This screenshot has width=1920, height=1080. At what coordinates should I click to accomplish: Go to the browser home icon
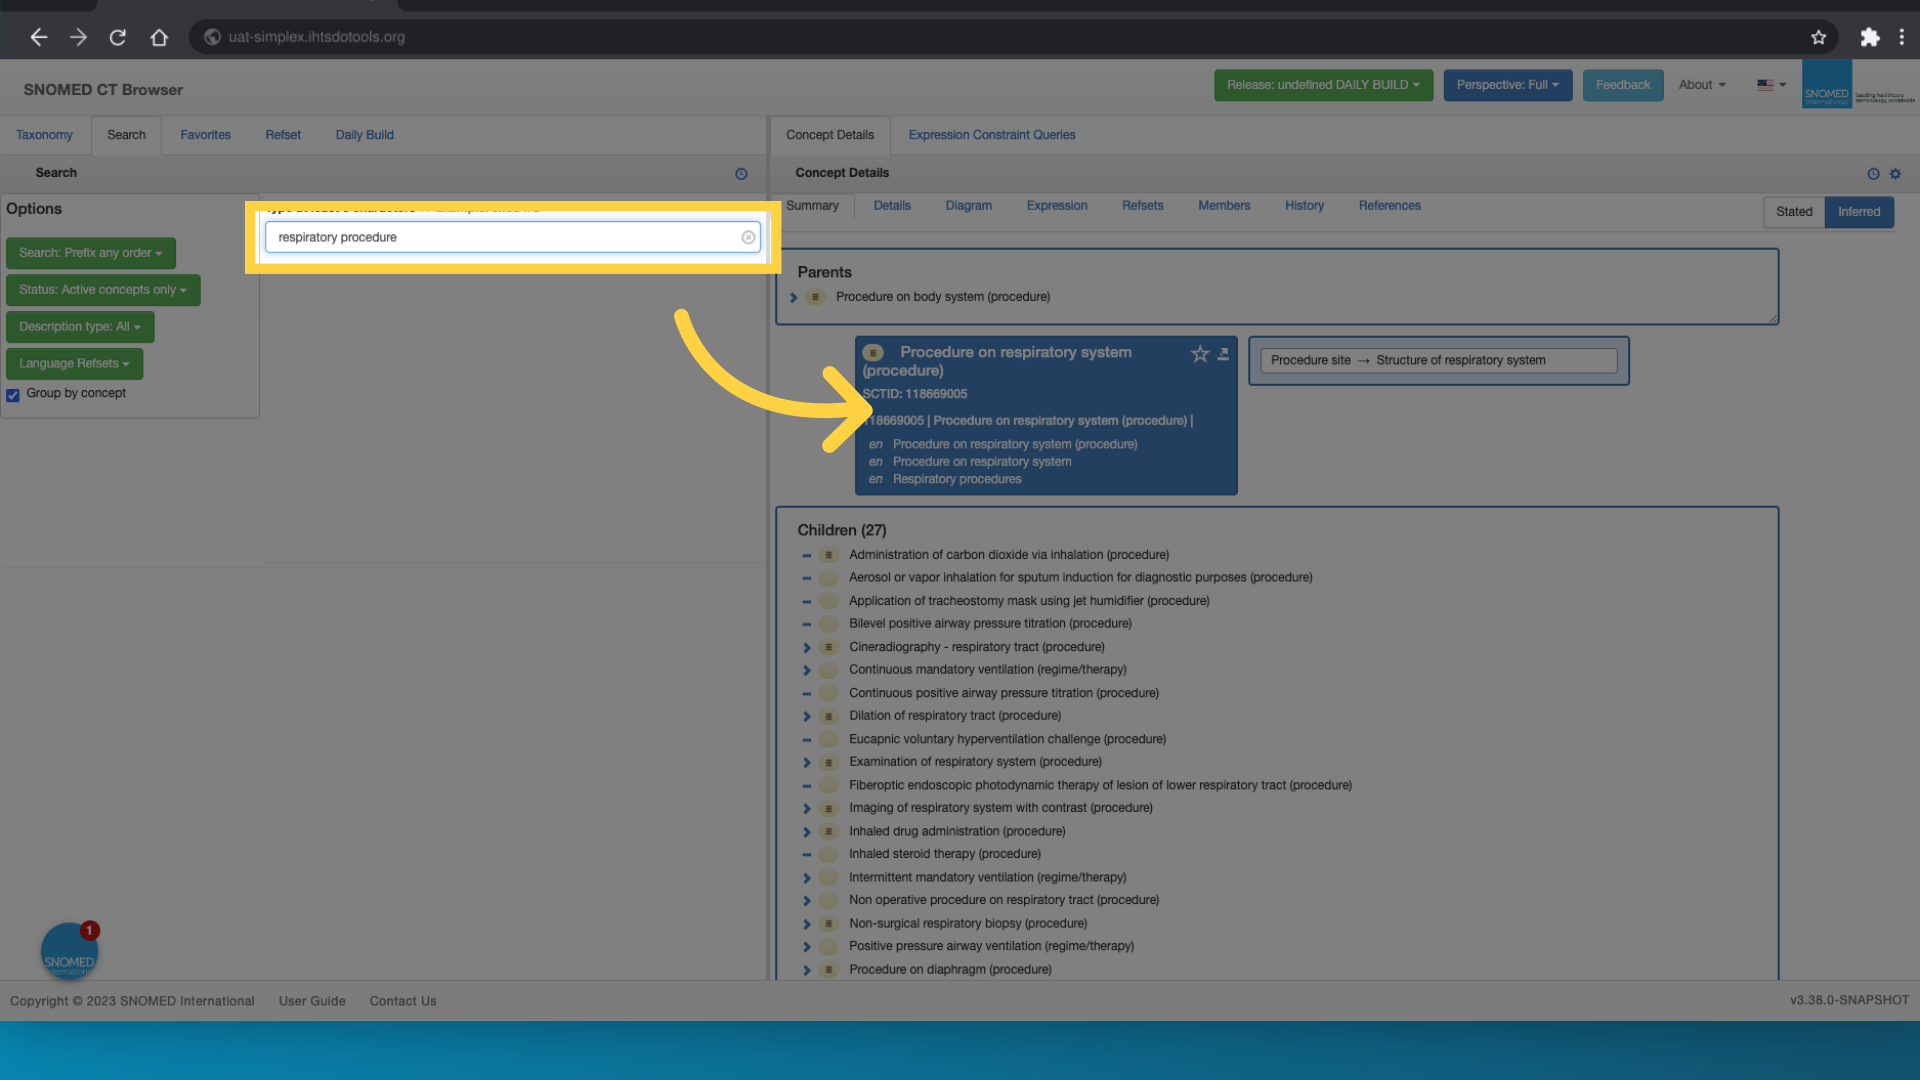click(x=159, y=37)
